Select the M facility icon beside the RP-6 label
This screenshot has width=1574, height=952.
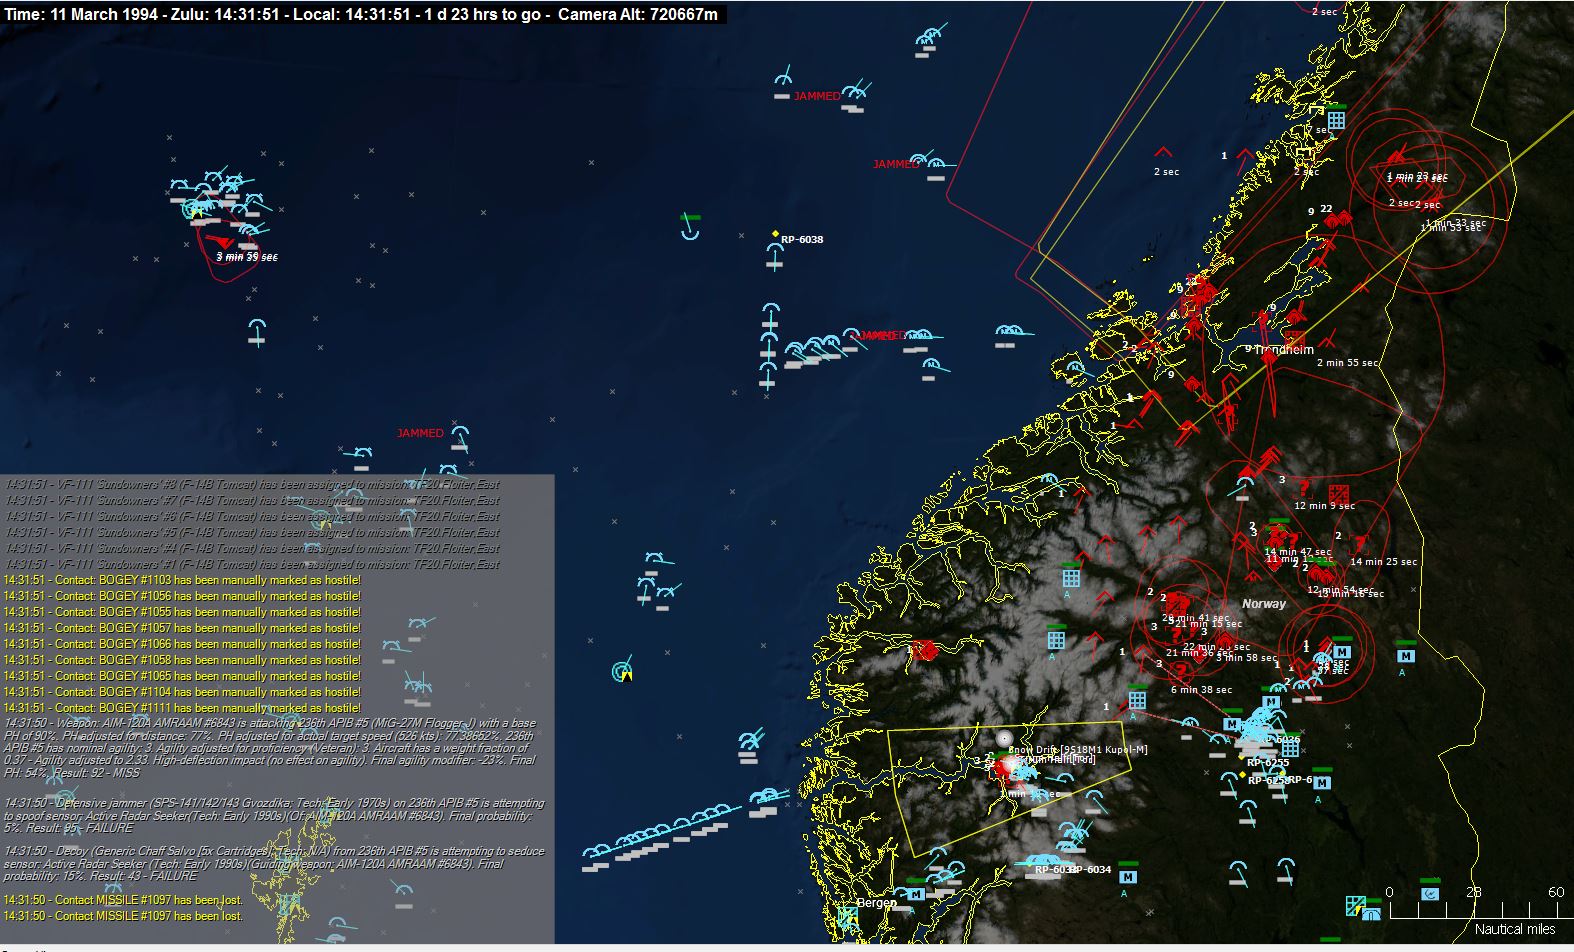pyautogui.click(x=1321, y=782)
